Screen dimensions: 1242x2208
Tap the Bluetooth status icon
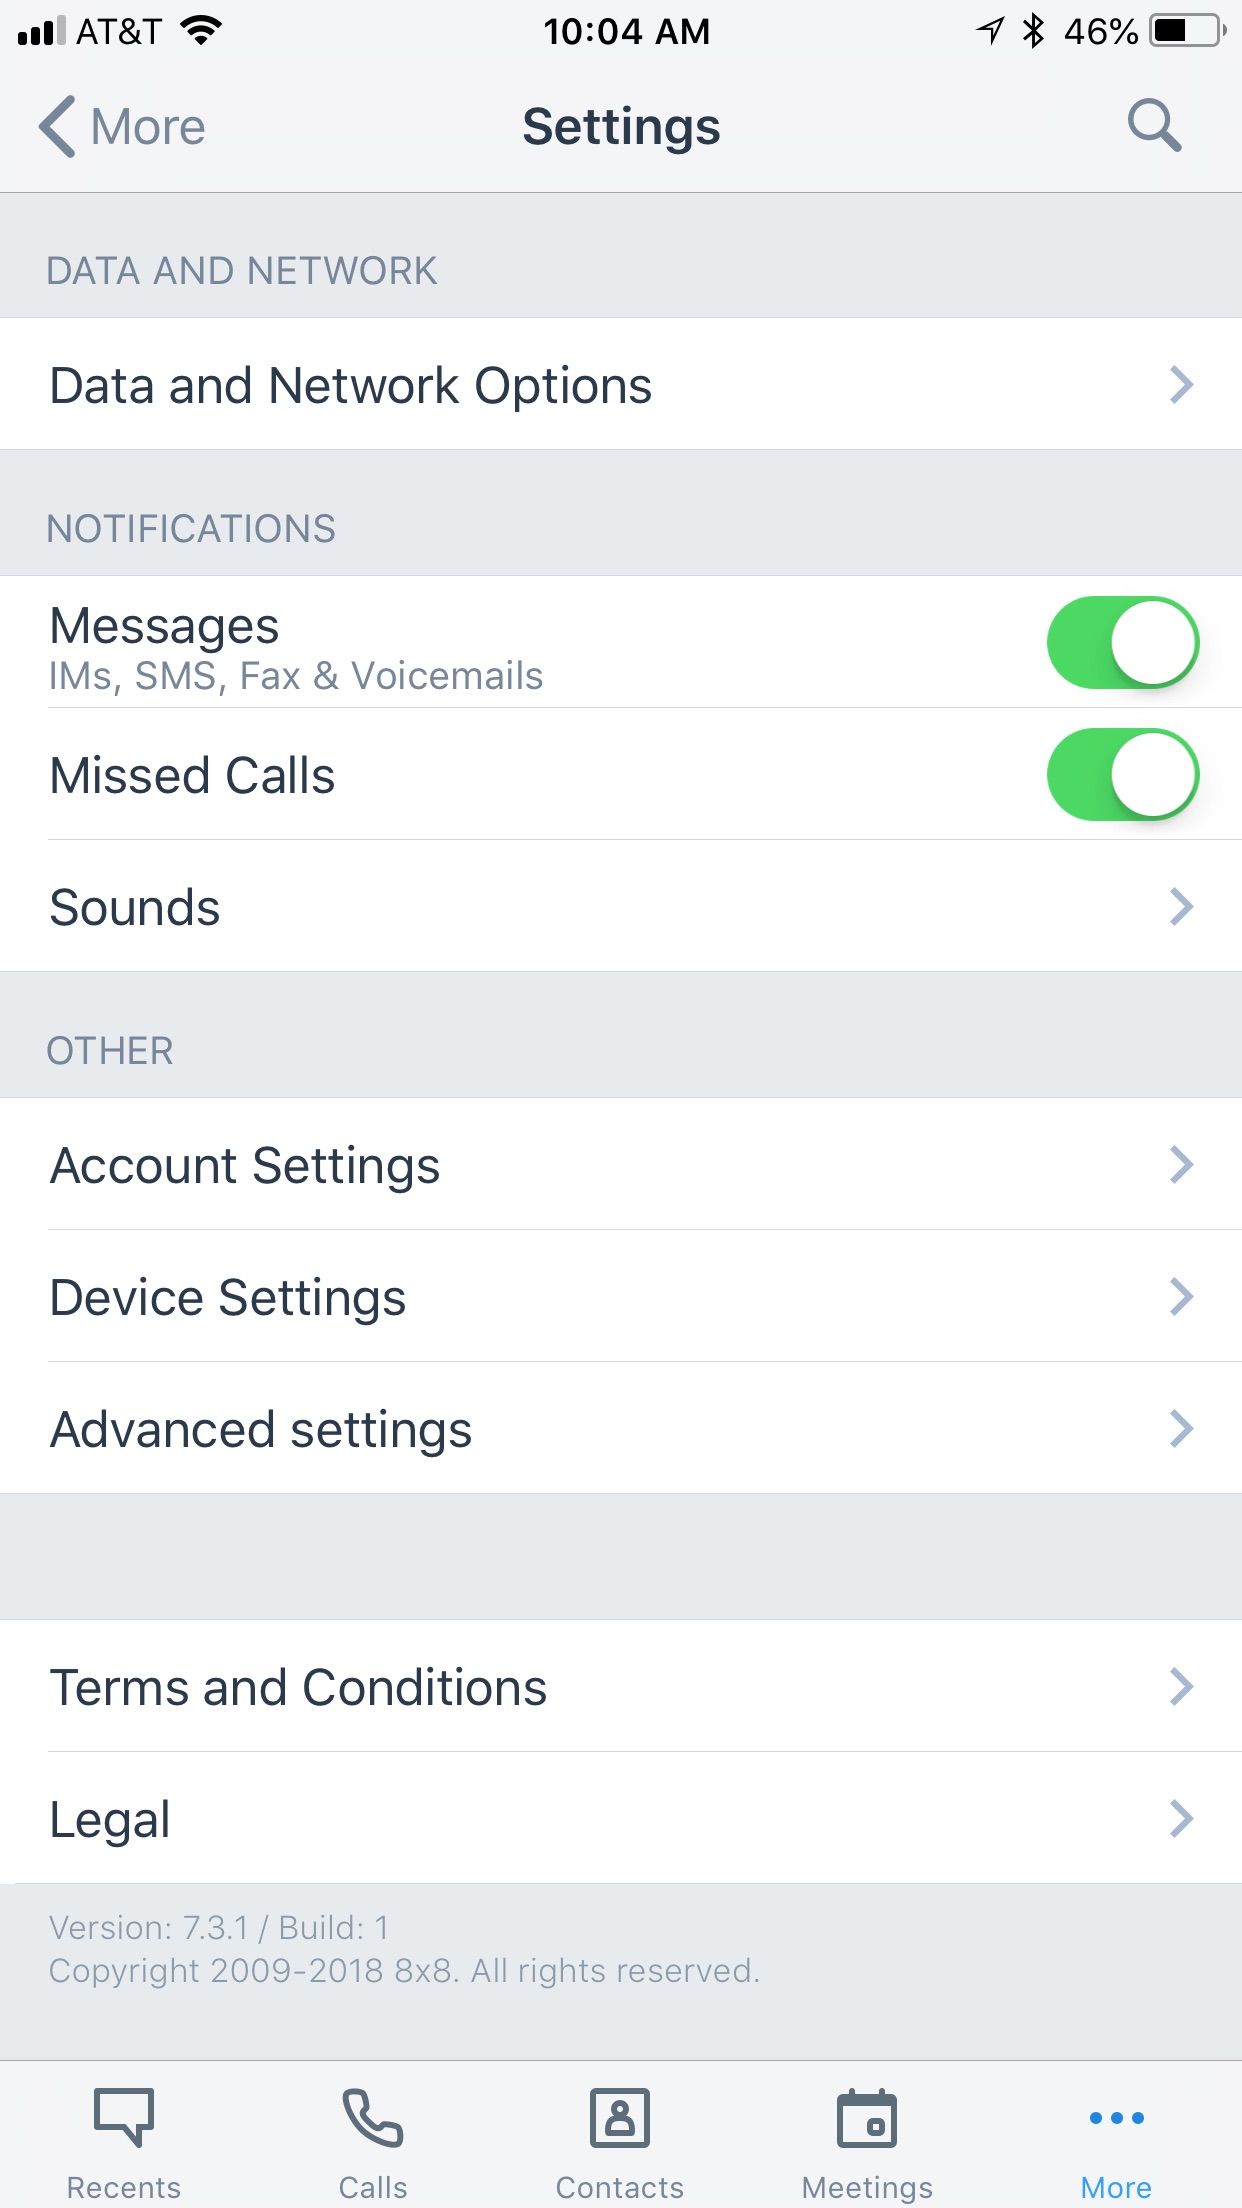(x=1033, y=31)
